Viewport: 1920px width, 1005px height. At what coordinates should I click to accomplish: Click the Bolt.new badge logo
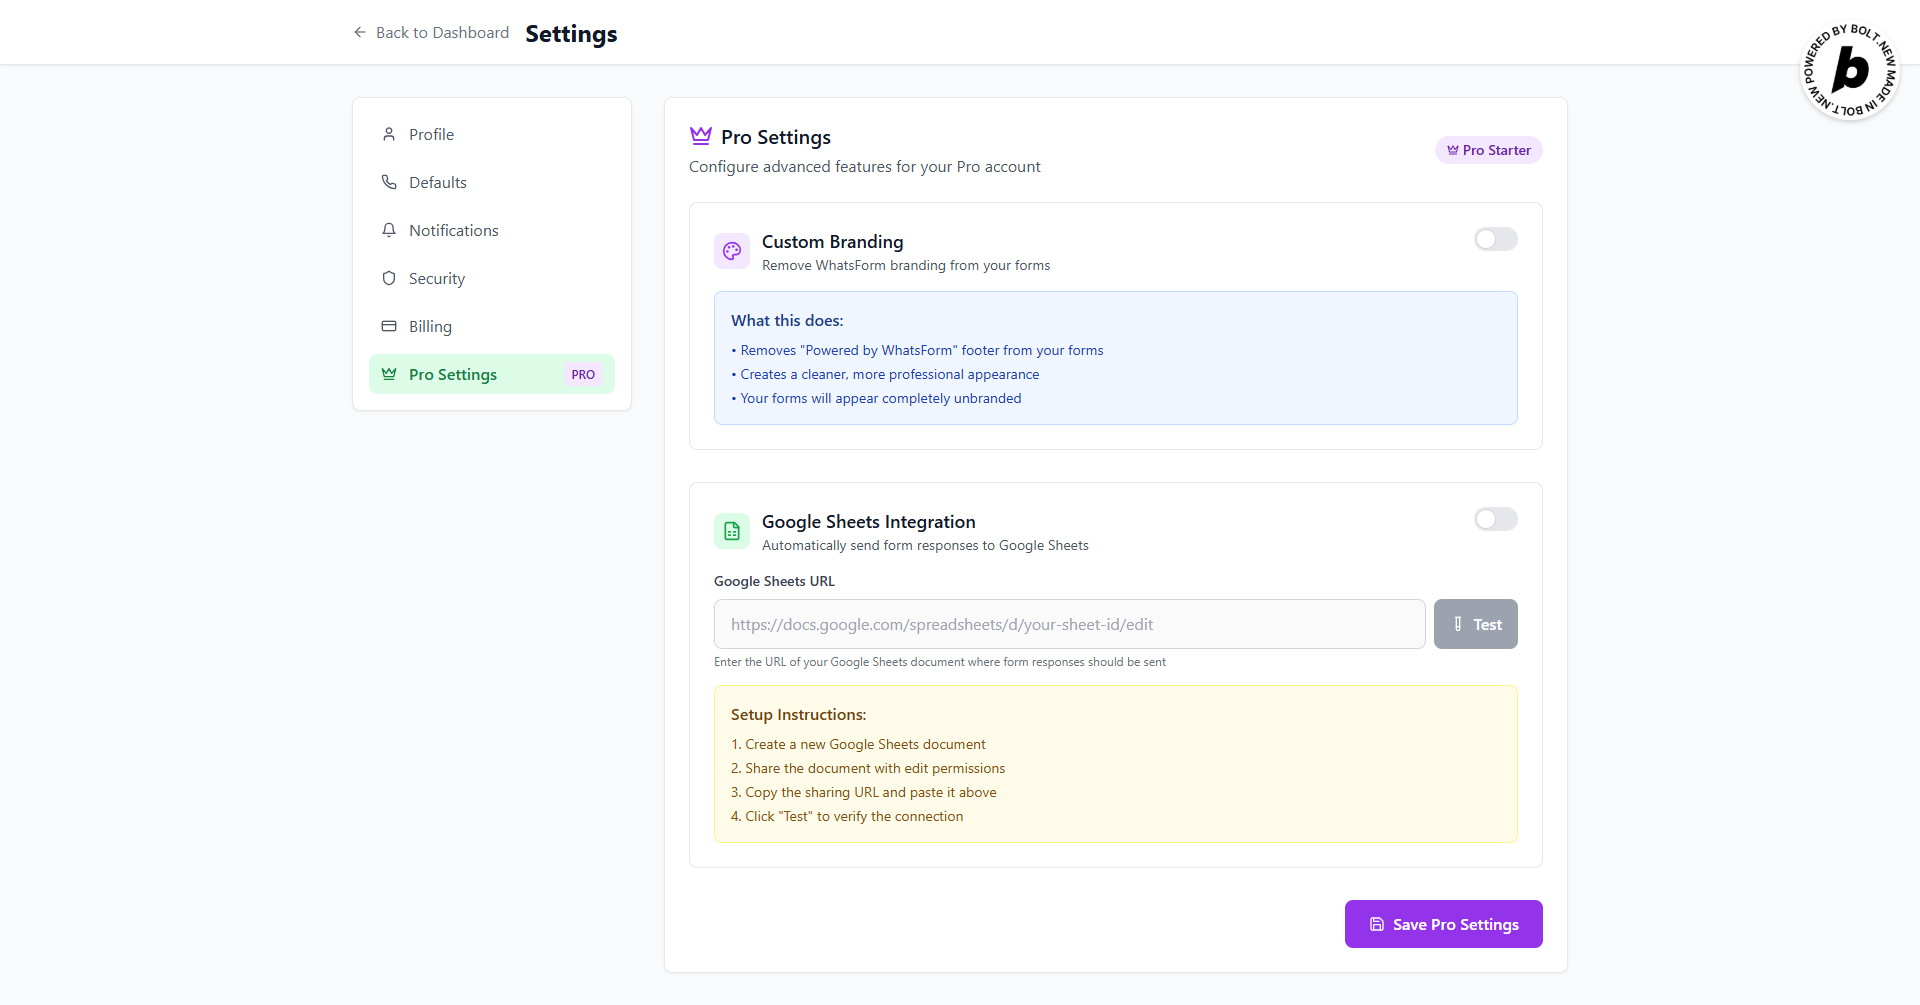pos(1849,71)
